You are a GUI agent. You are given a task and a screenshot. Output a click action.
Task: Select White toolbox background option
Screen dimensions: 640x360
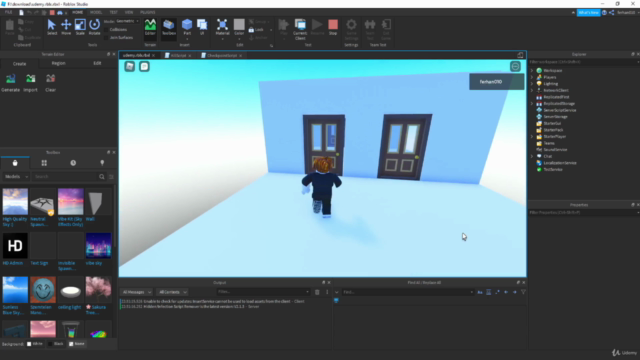tap(35, 344)
